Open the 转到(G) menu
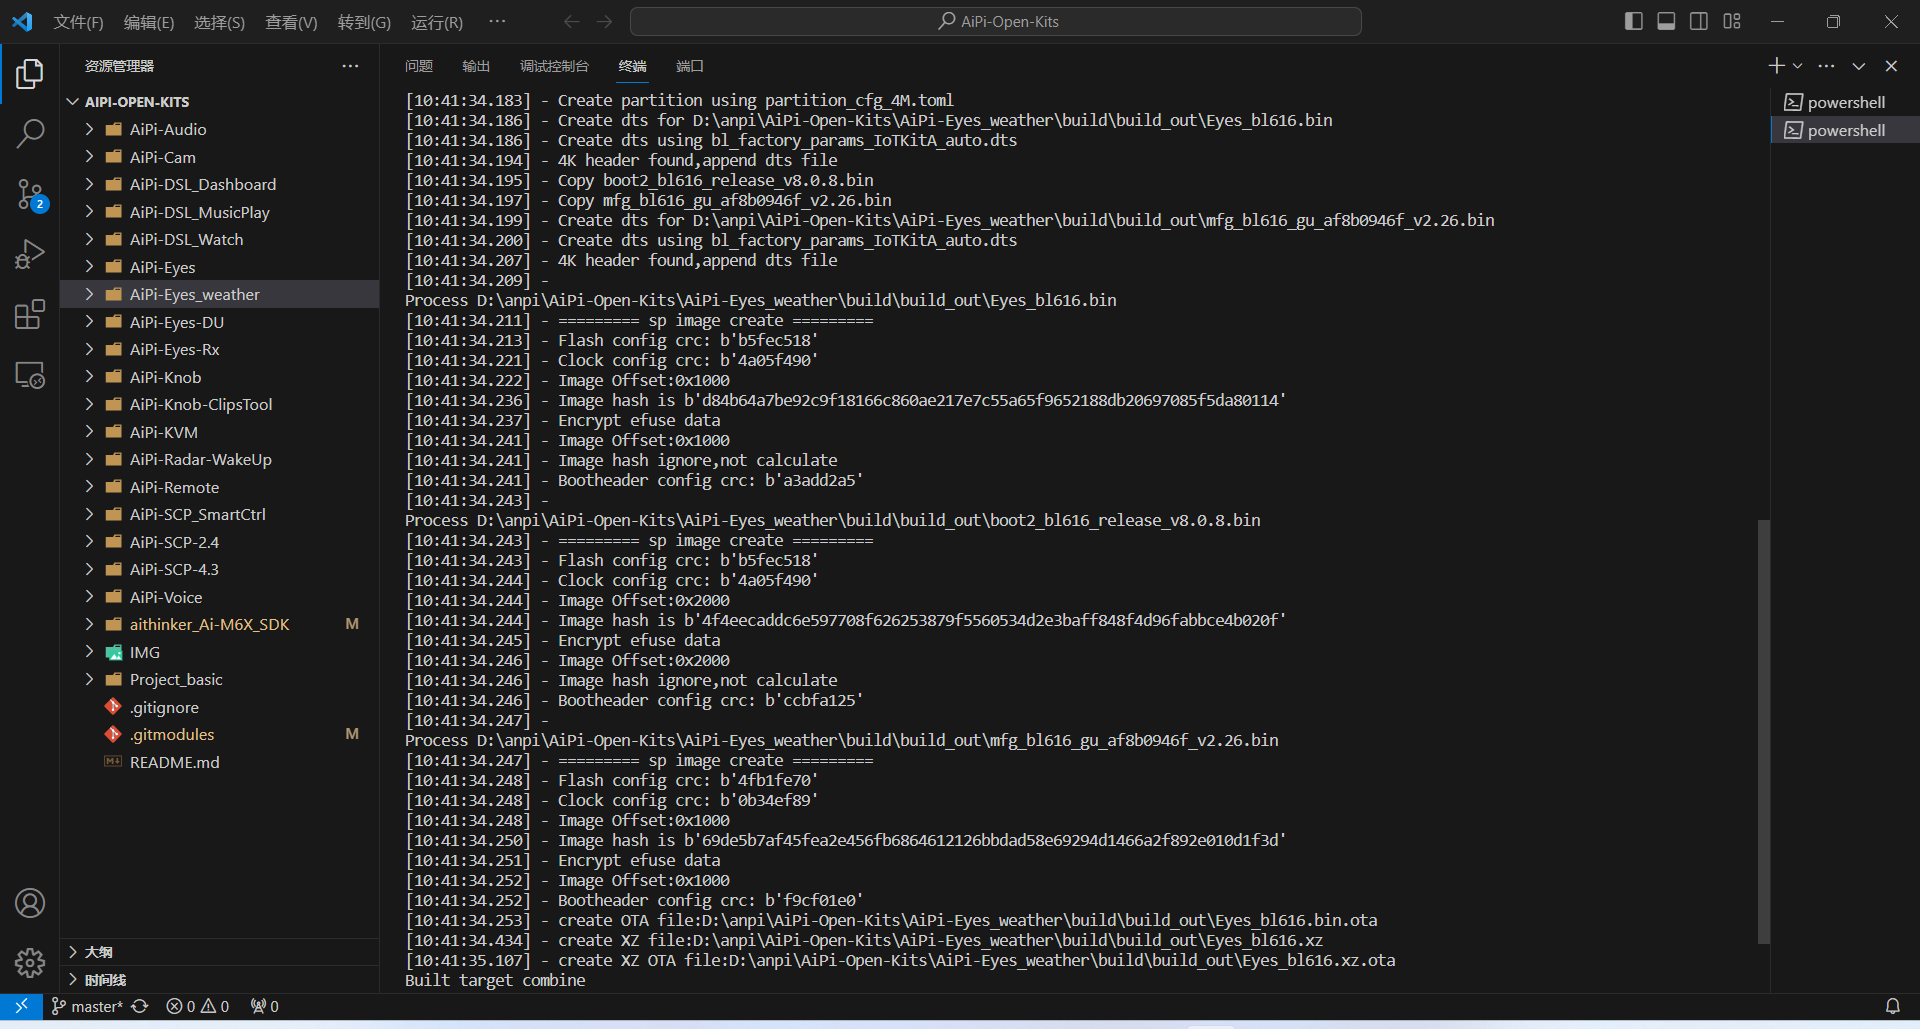Image resolution: width=1920 pixels, height=1029 pixels. point(364,22)
